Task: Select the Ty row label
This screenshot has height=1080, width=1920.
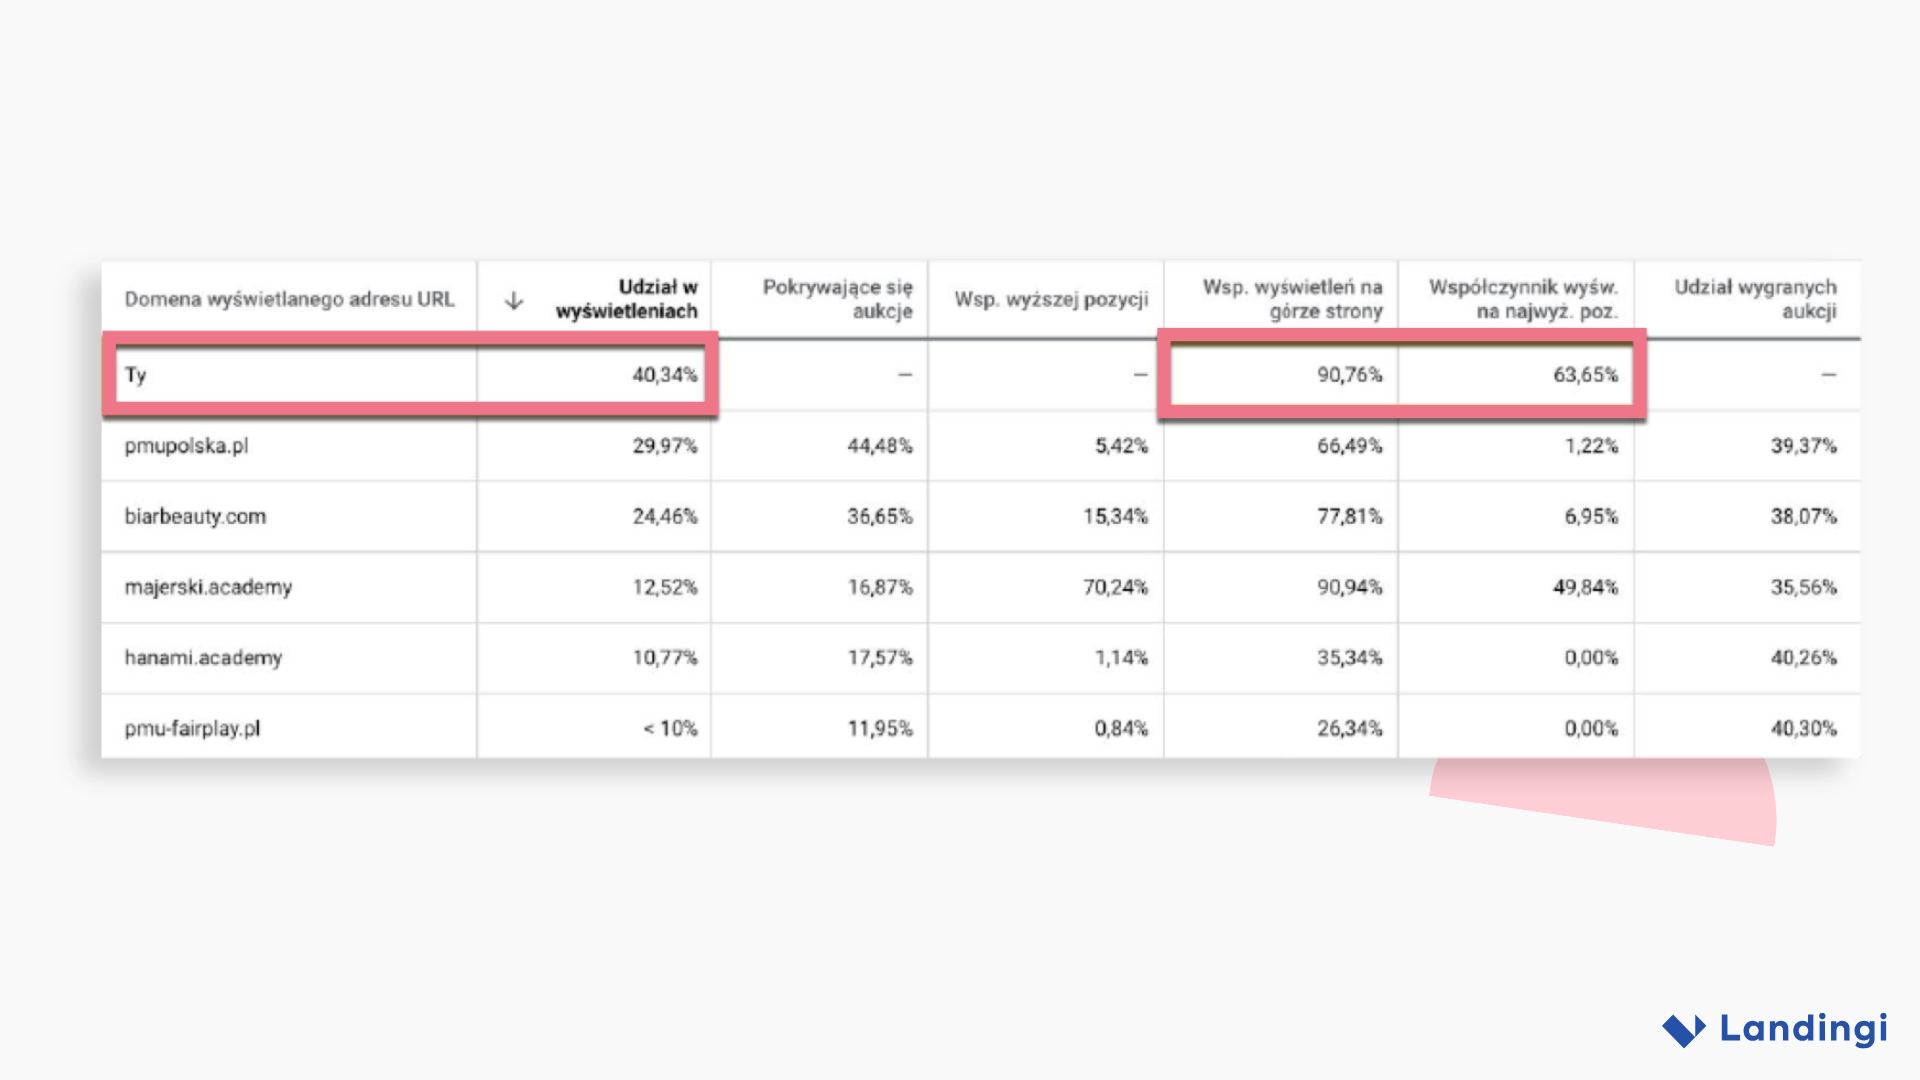Action: tap(136, 375)
